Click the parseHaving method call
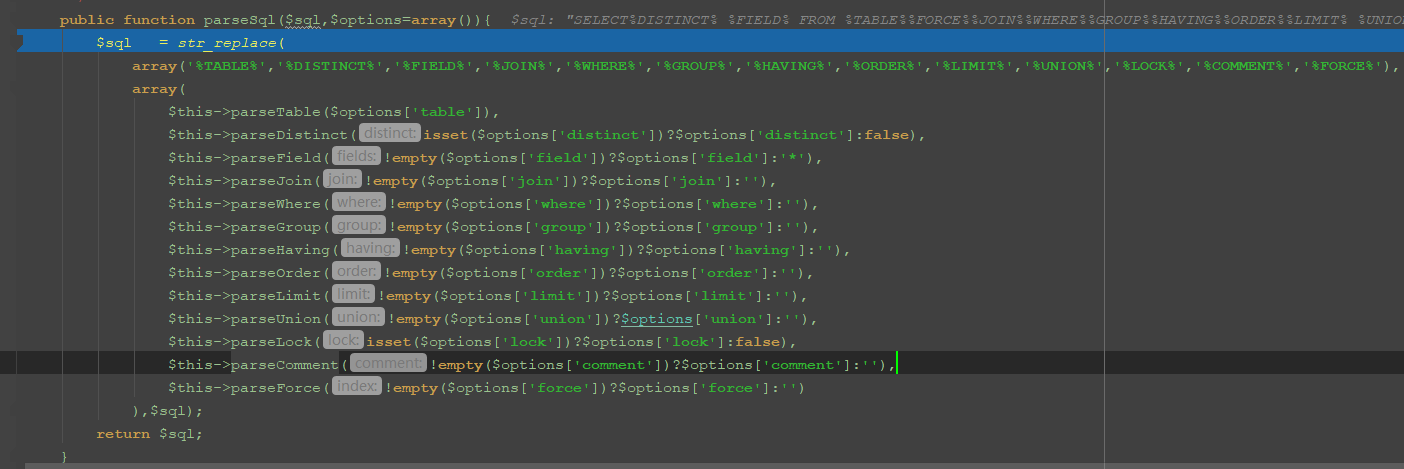 click(280, 250)
